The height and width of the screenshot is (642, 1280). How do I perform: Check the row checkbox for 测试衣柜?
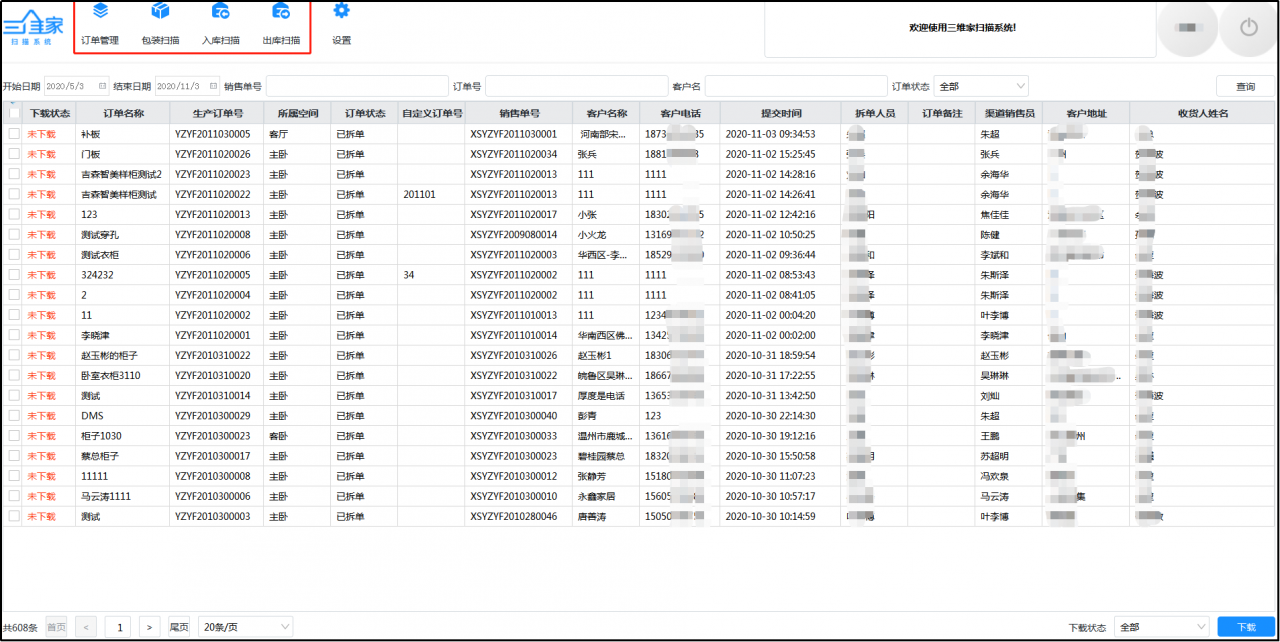pyautogui.click(x=14, y=254)
